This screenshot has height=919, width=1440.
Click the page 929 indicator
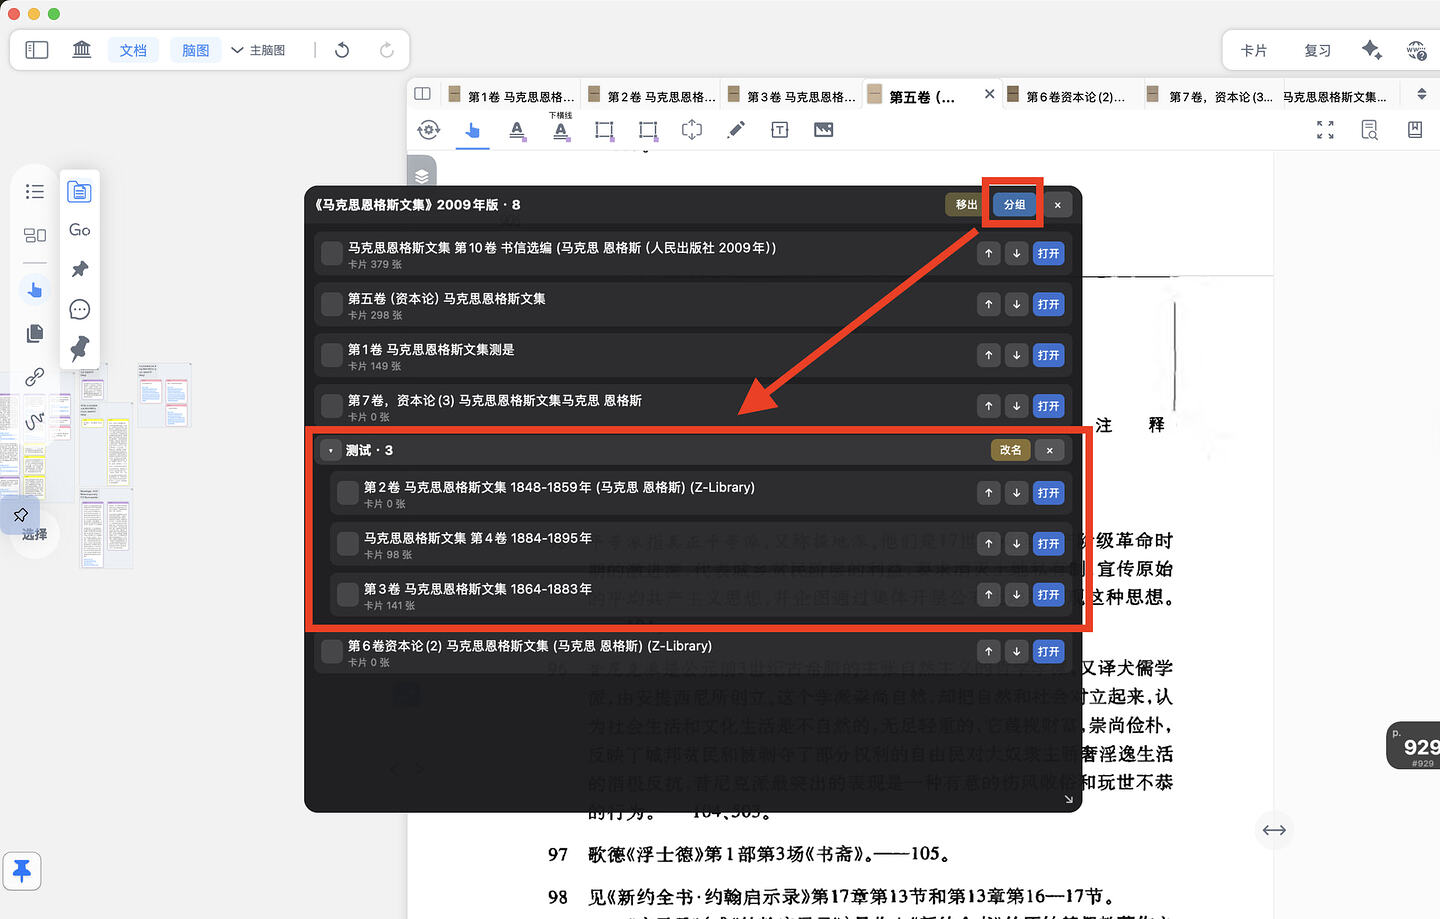pos(1414,746)
